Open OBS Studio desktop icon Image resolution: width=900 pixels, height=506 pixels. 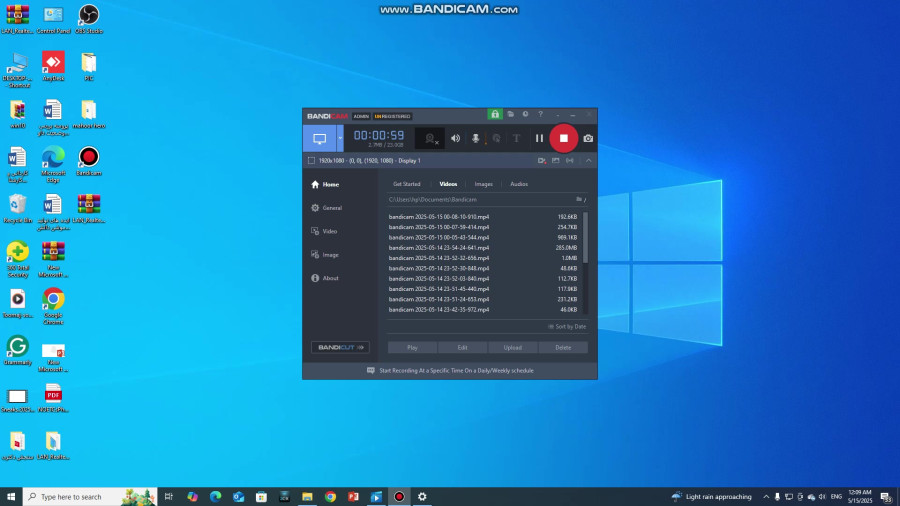tap(88, 18)
